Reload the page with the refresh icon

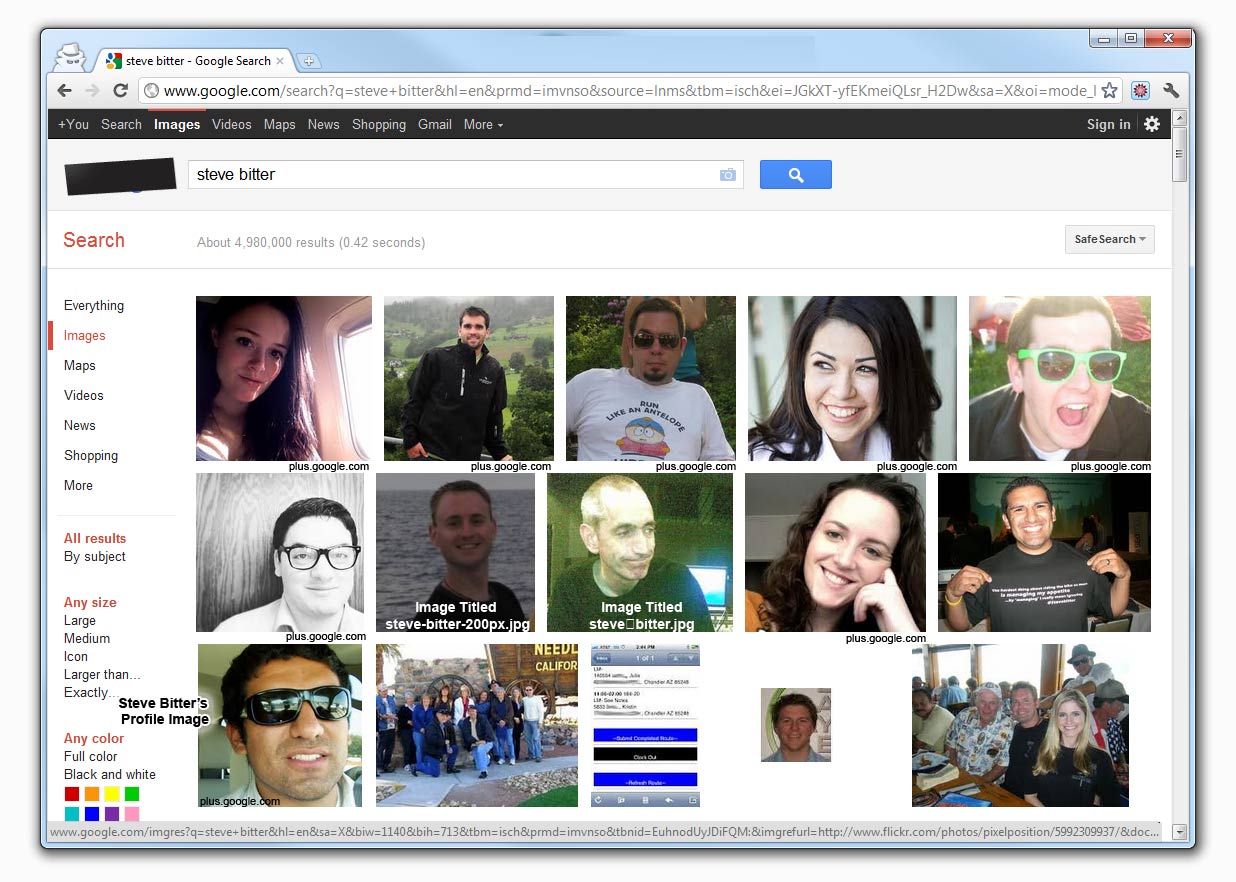[120, 91]
